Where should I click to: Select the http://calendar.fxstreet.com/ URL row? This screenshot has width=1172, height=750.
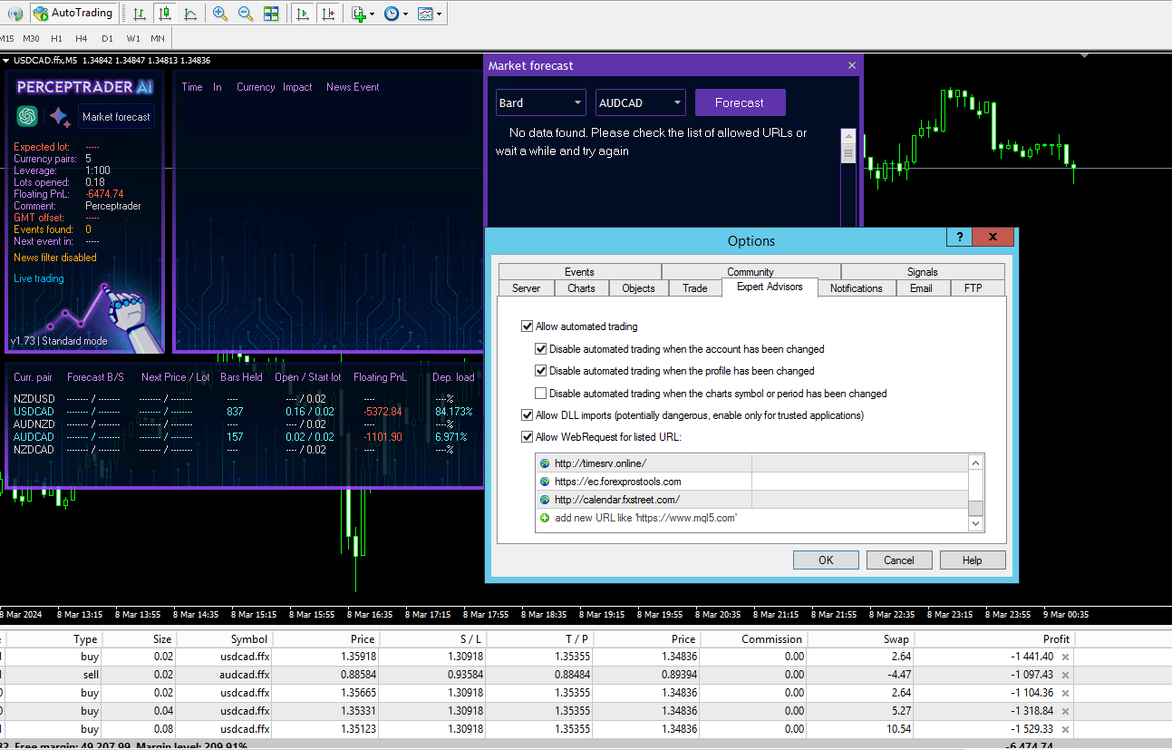[x=752, y=500]
